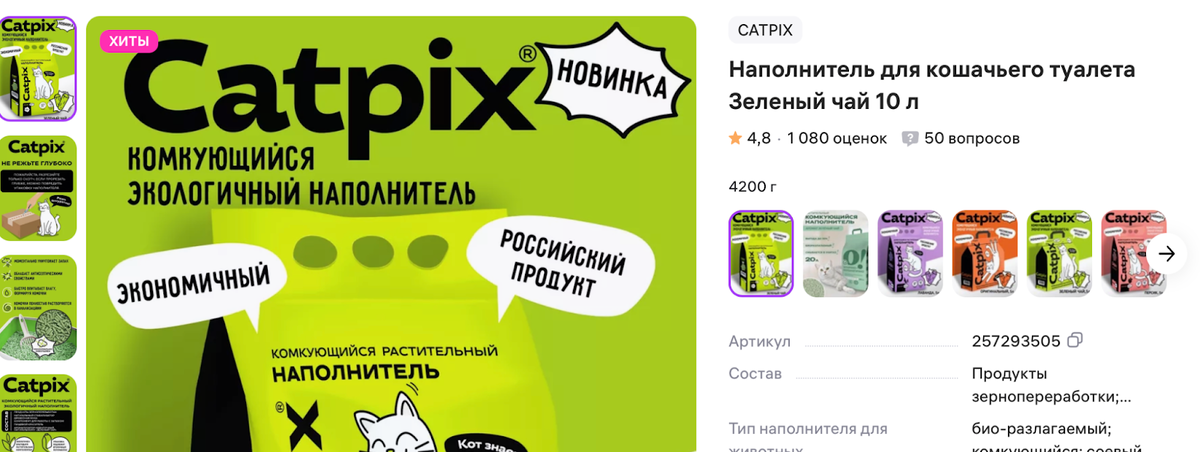This screenshot has height=452, width=1200.
Task: Open 1 080 оценок reviews link
Action: point(837,138)
